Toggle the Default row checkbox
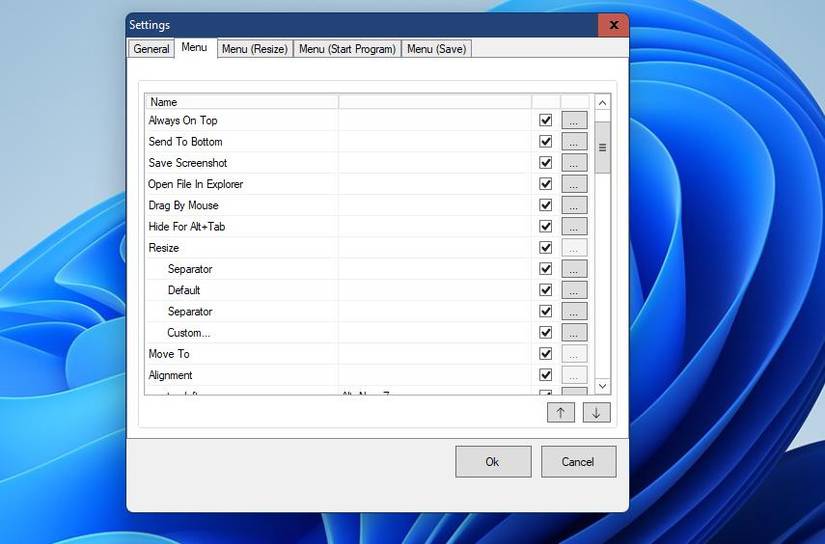This screenshot has width=825, height=544. coord(546,290)
